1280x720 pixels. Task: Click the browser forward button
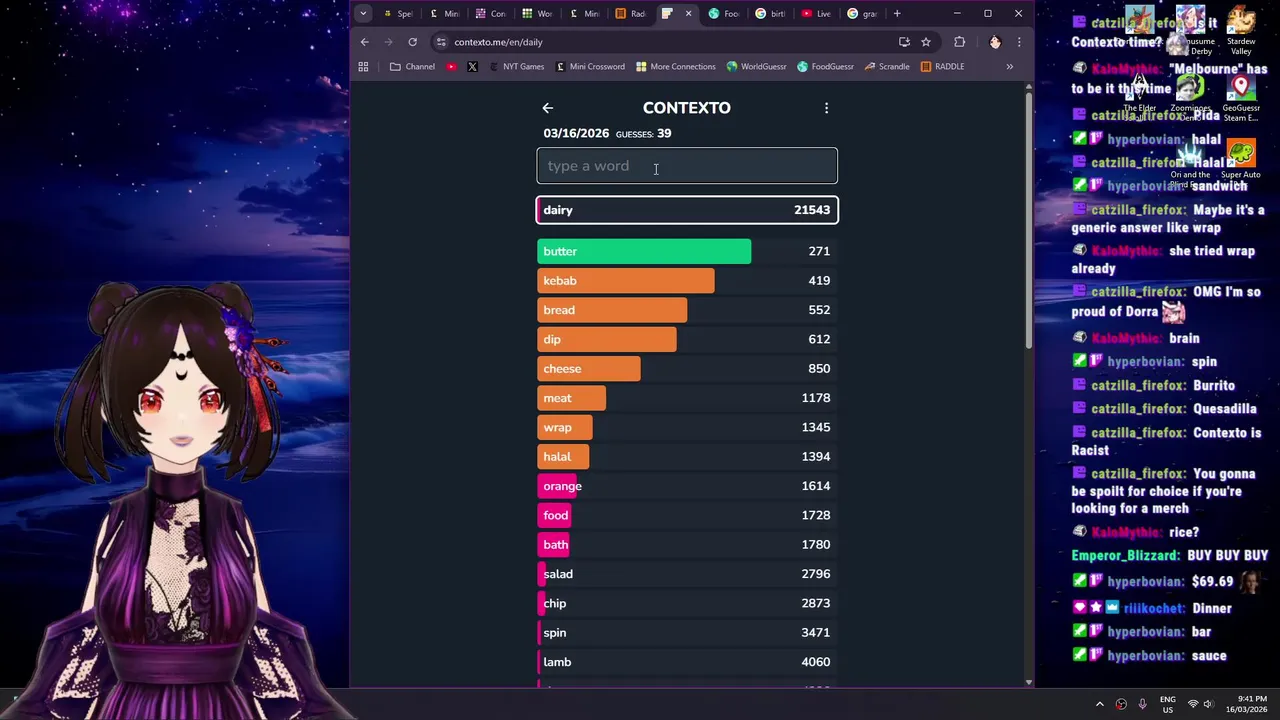point(389,42)
